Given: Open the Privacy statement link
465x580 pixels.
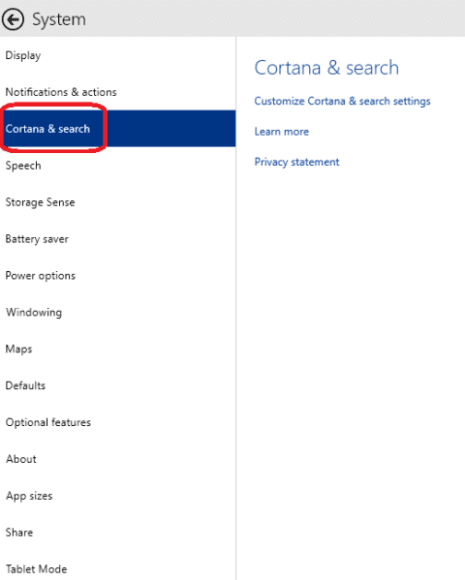Looking at the screenshot, I should pos(297,162).
